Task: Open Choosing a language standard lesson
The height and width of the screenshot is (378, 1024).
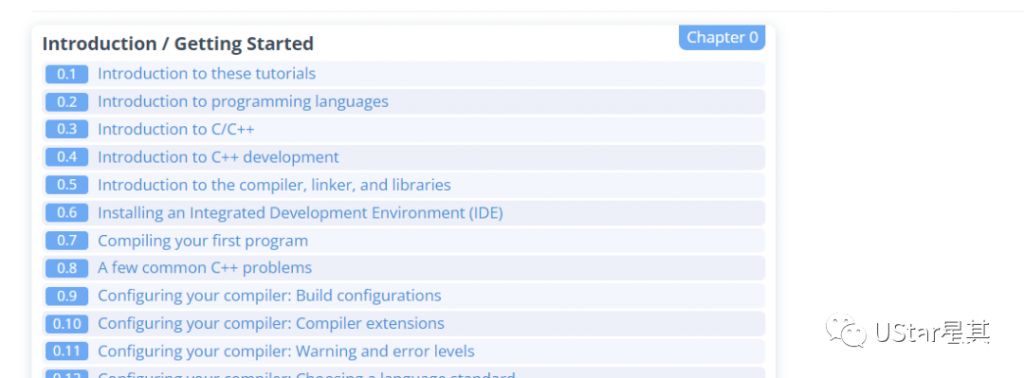Action: pos(306,375)
